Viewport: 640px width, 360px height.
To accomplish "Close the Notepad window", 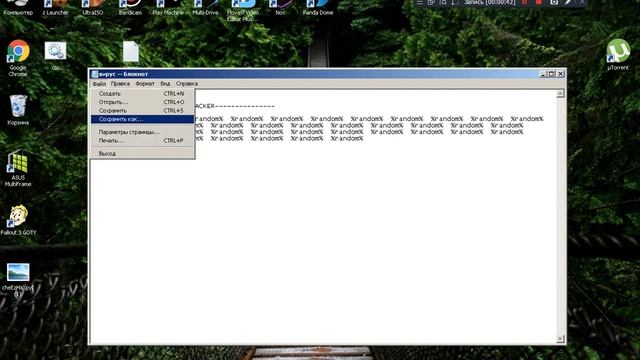I will [561, 74].
